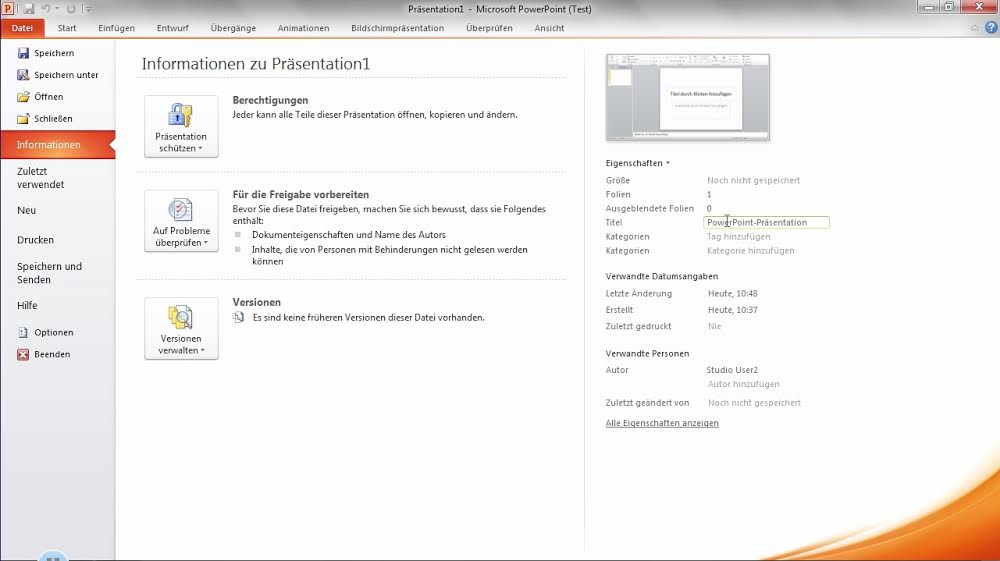Screen dimensions: 1000x561
Task: Click the Verwandte Datumsangaben heading
Action: [x=662, y=276]
